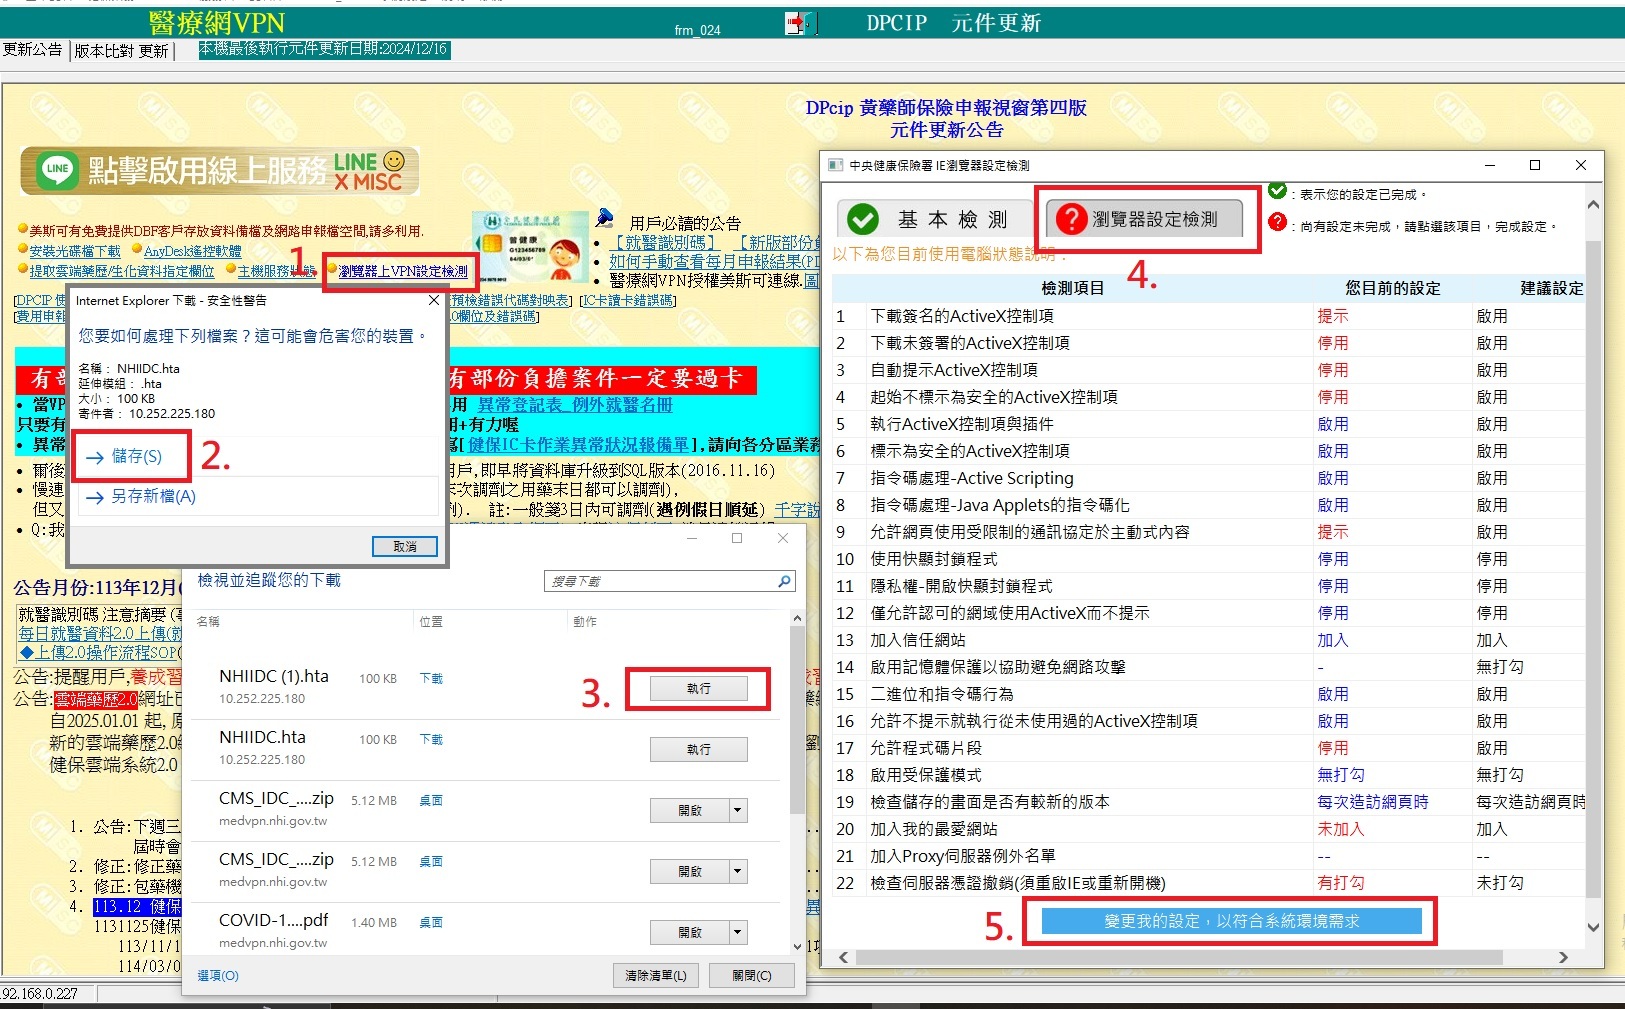Click 變更我的設定 blue button

1231,921
